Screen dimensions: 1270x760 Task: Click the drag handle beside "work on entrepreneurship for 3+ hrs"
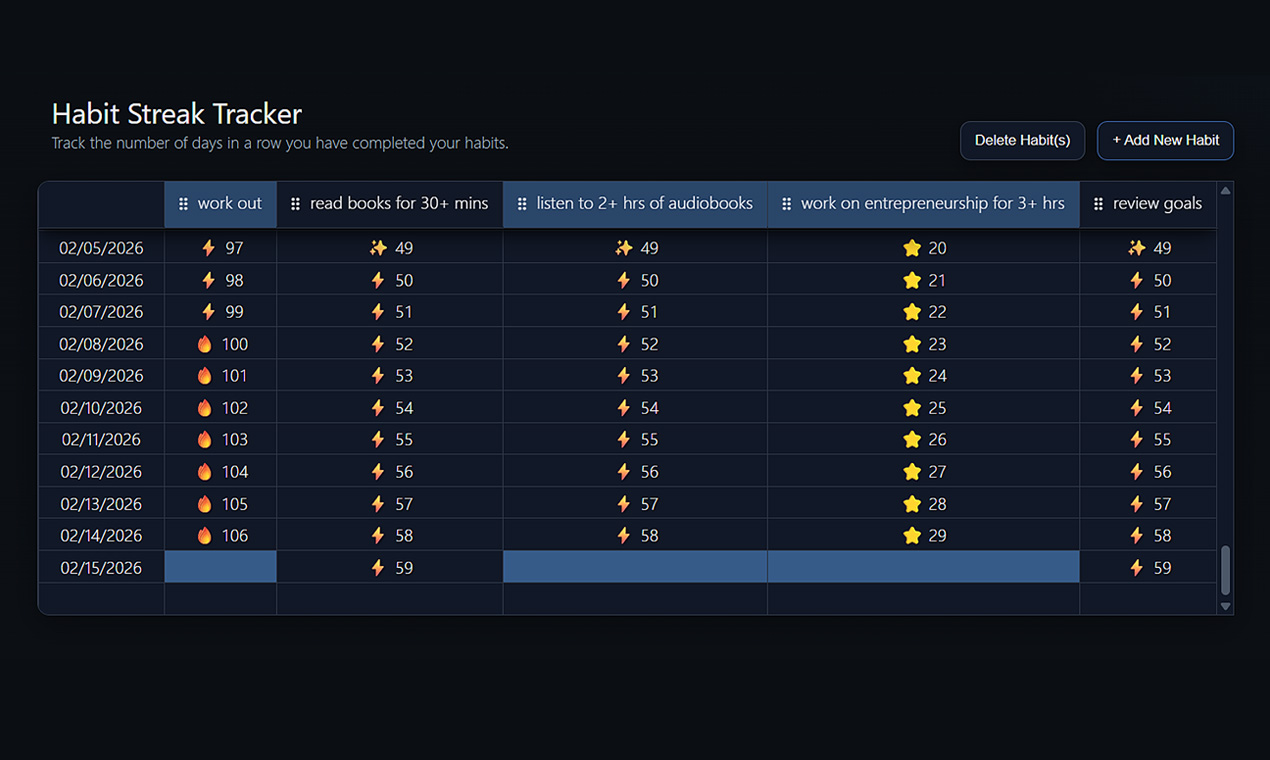coord(787,203)
